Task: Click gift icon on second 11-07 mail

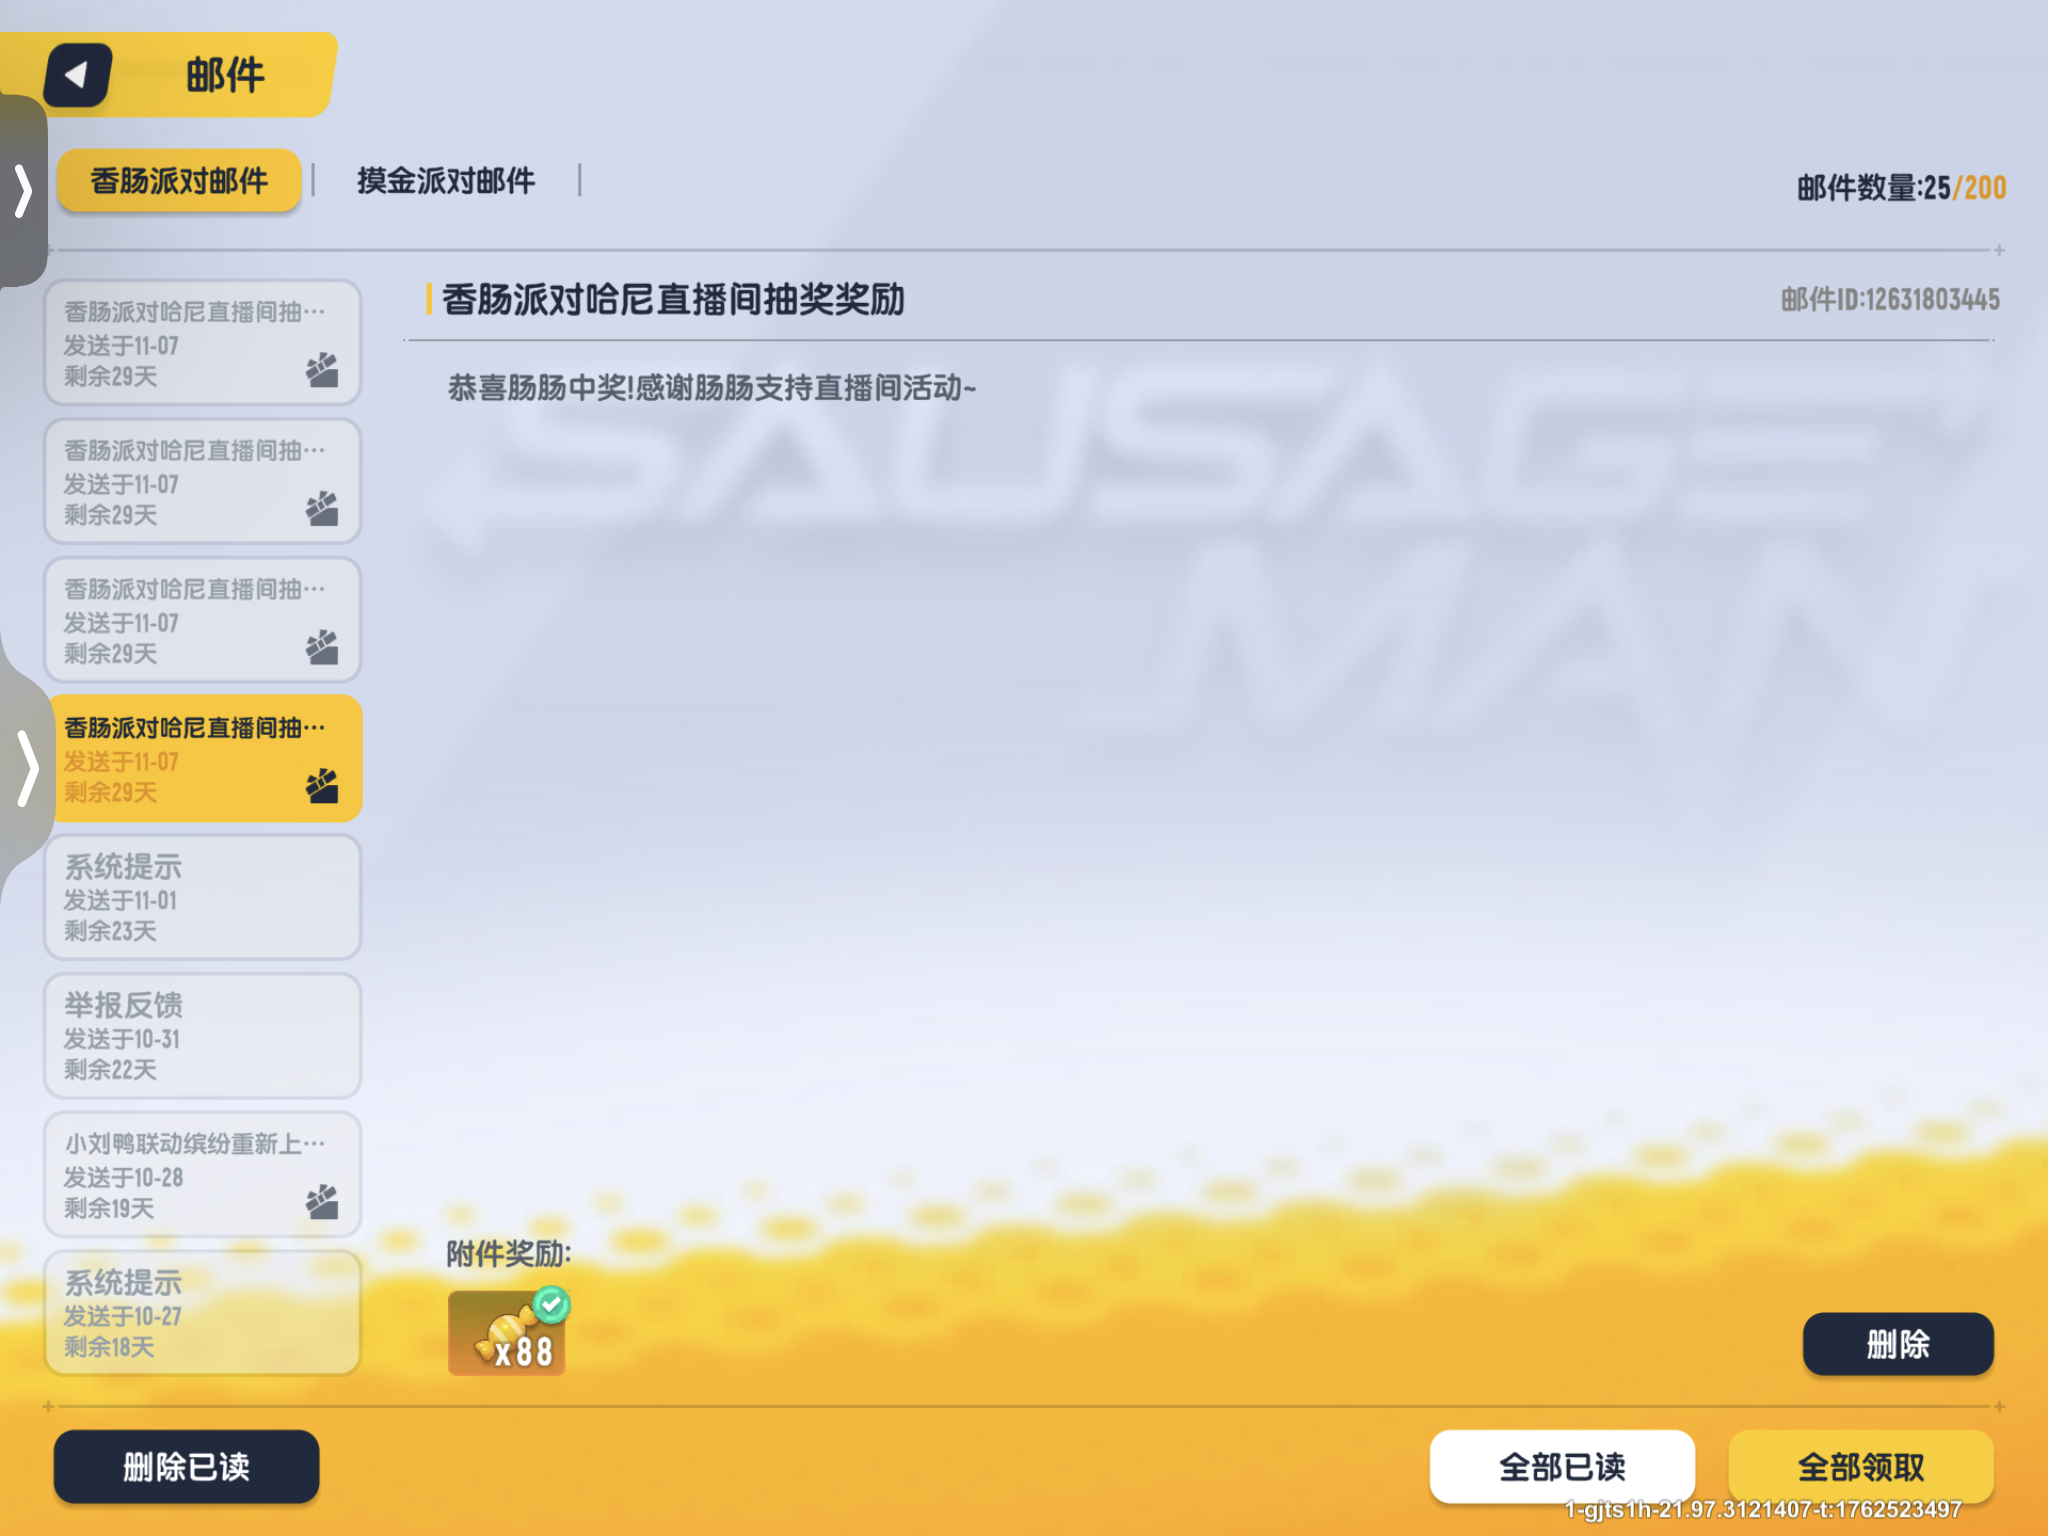Action: [x=322, y=509]
